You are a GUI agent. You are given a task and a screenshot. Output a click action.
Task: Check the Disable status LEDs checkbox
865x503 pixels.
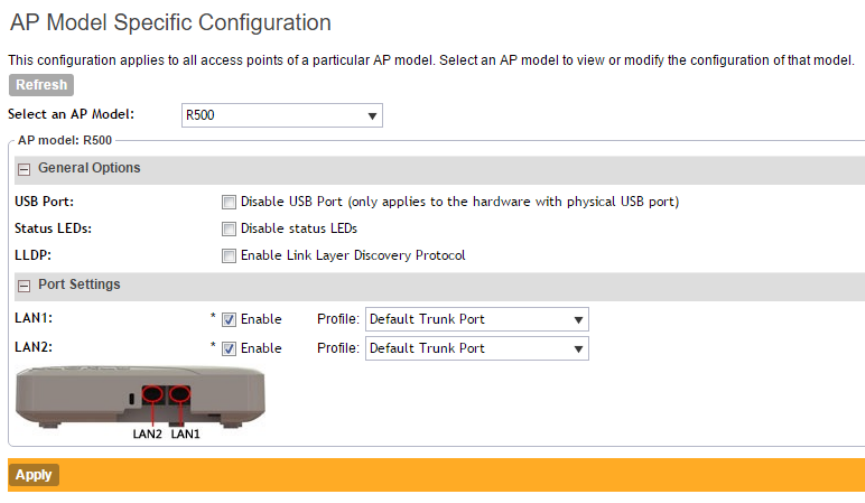point(229,228)
